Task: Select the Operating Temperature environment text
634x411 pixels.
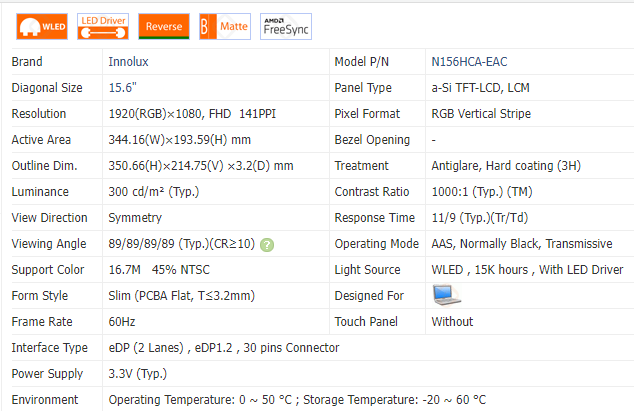Action: click(297, 400)
